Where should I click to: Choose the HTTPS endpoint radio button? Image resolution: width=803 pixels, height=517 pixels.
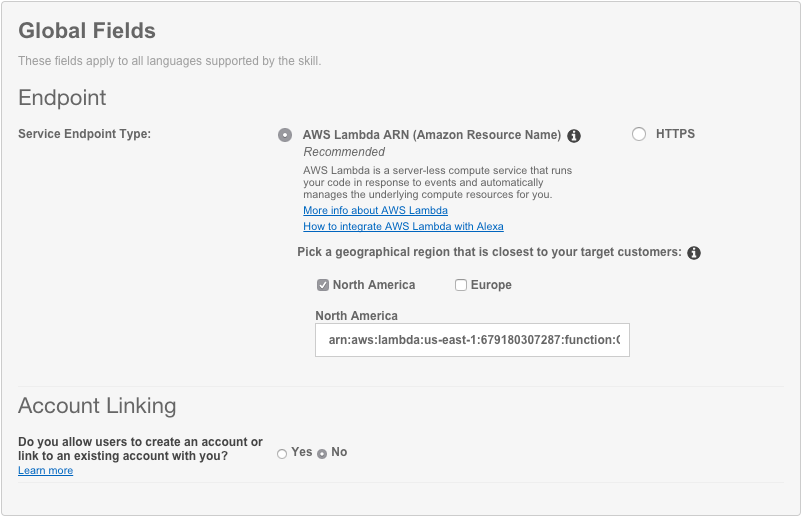click(639, 135)
